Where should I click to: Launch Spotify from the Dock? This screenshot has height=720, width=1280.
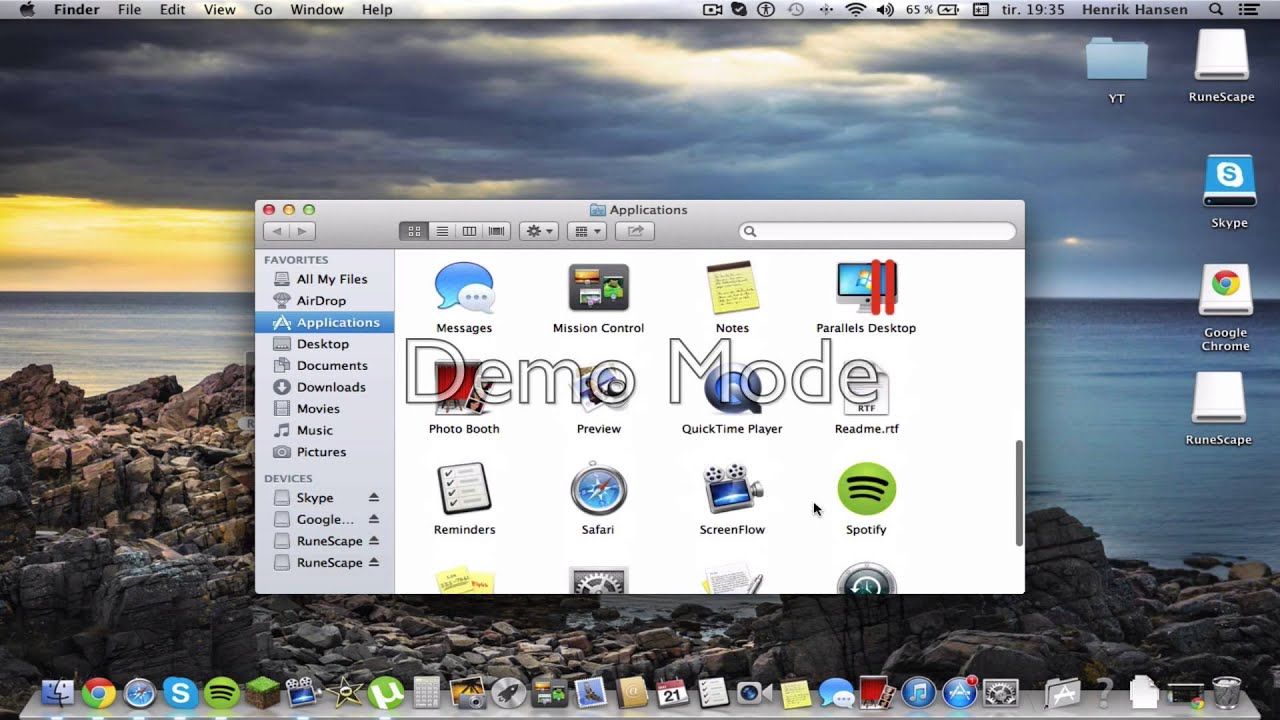click(221, 692)
